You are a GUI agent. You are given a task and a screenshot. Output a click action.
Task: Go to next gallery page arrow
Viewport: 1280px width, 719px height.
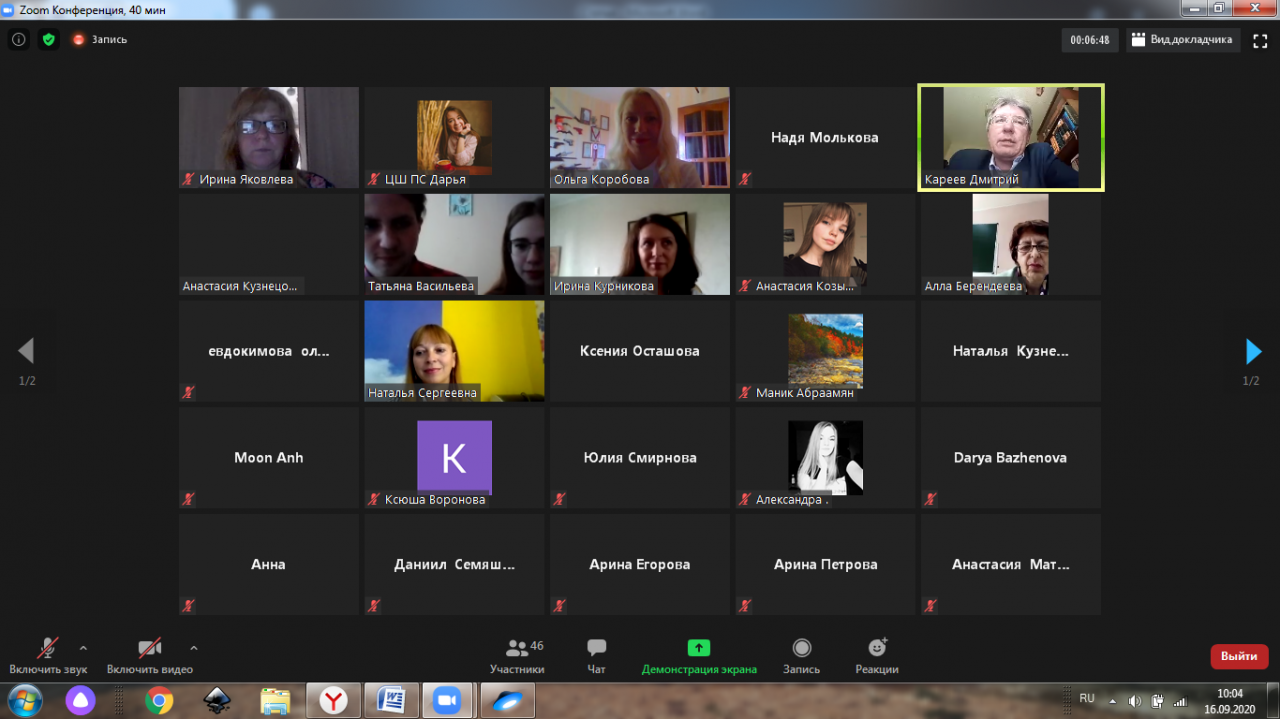[x=1253, y=351]
